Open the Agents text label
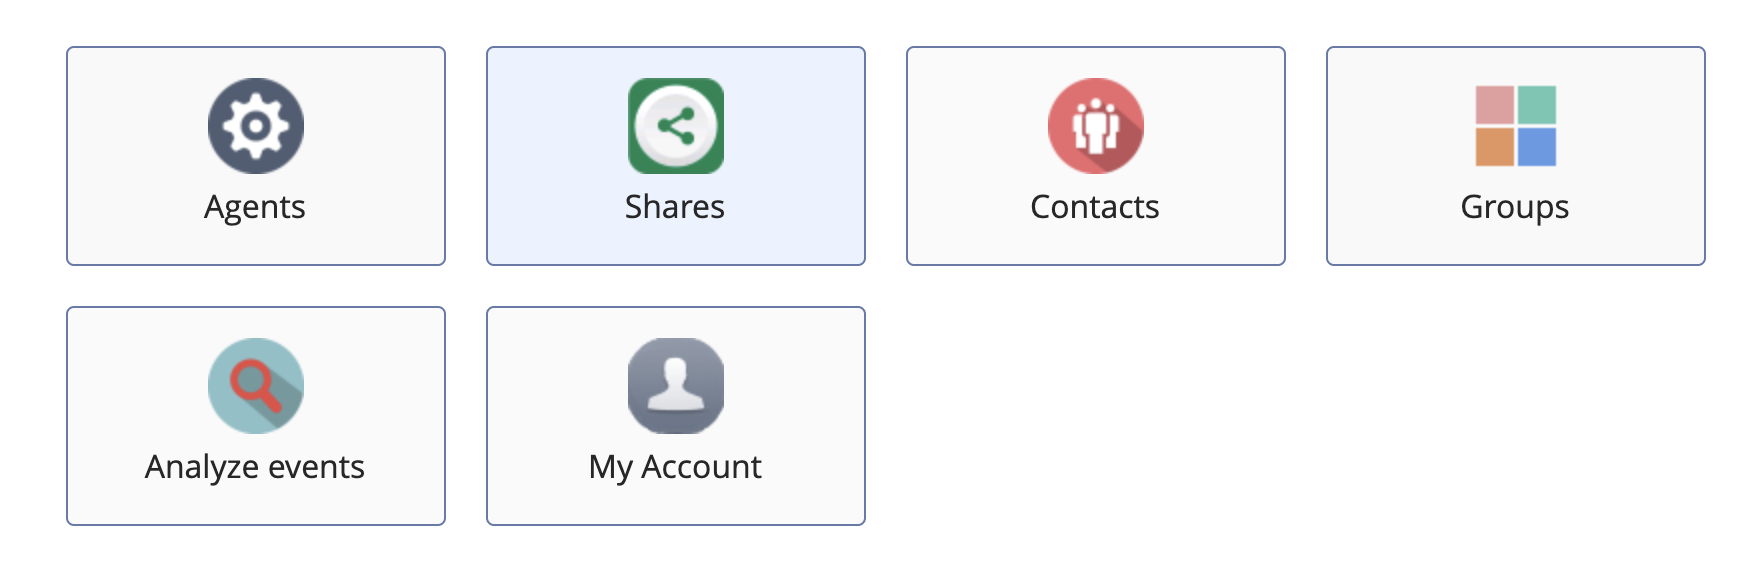This screenshot has width=1754, height=580. [x=255, y=208]
